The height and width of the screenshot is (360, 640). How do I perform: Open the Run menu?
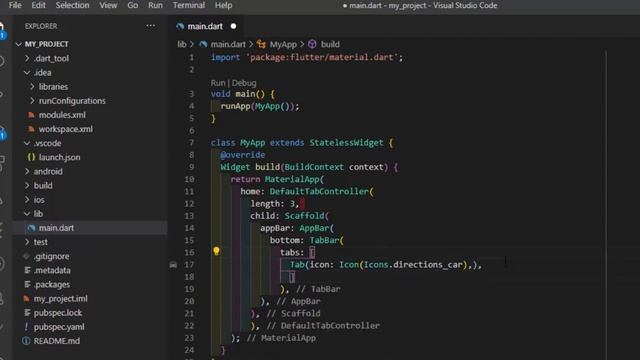155,5
